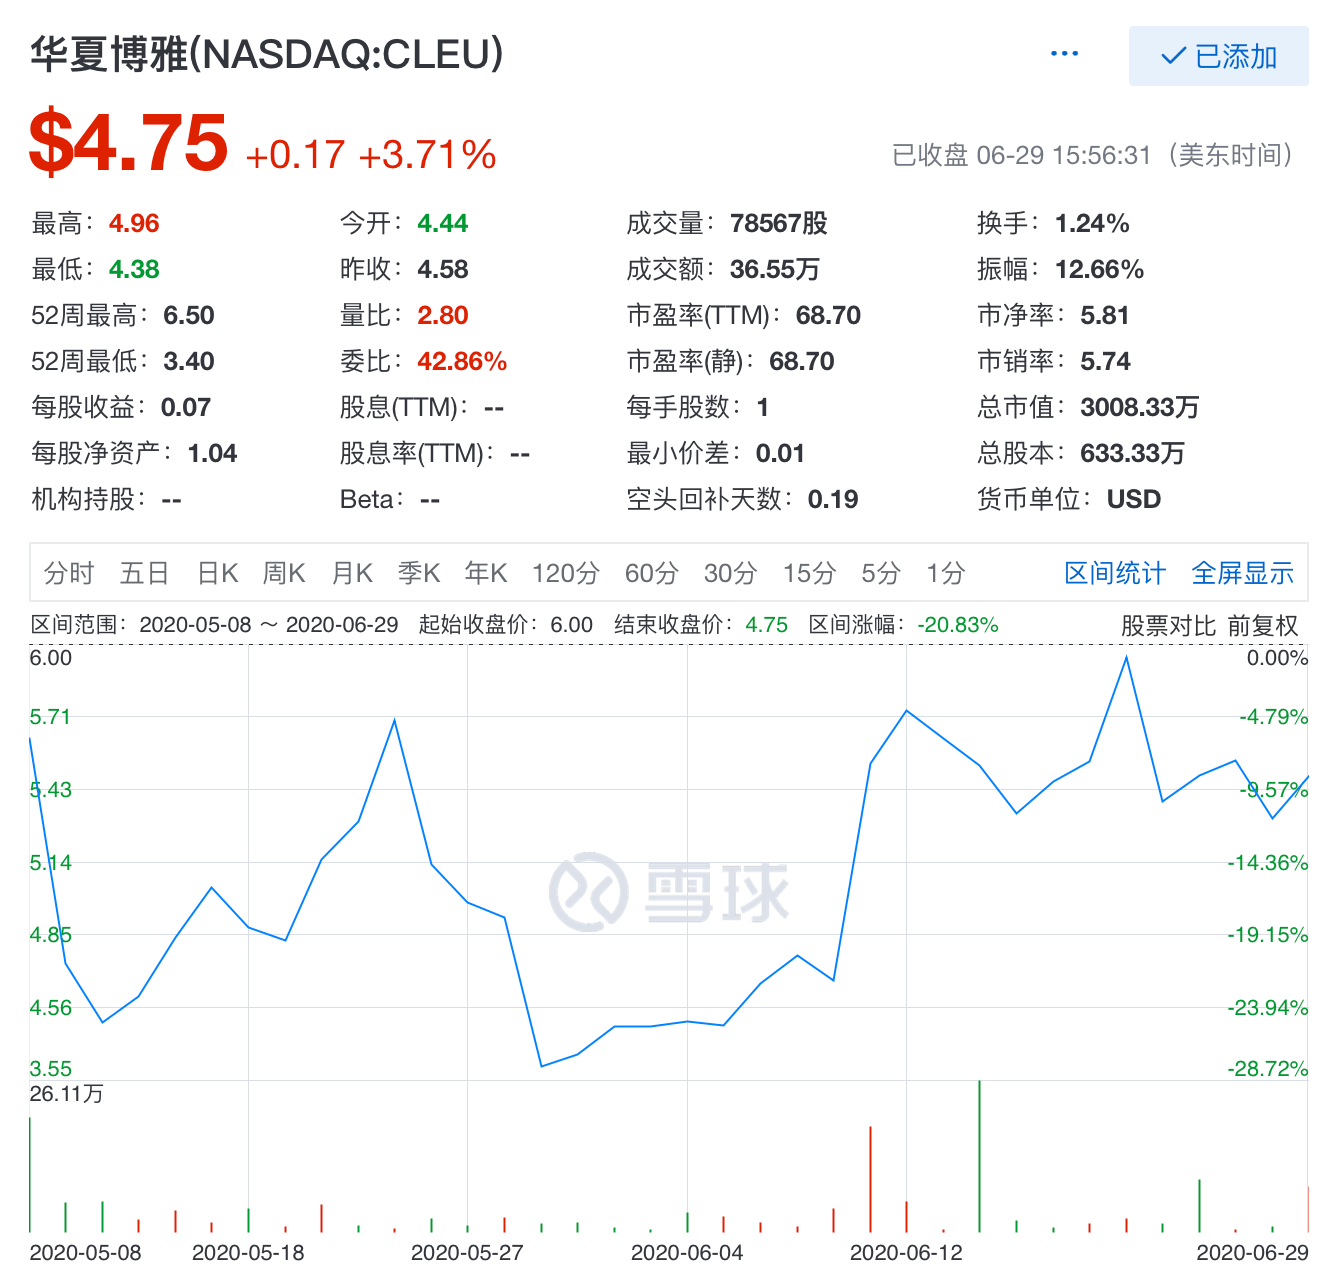
Task: Click the 市销率 value 5.74
Action: coord(1105,361)
